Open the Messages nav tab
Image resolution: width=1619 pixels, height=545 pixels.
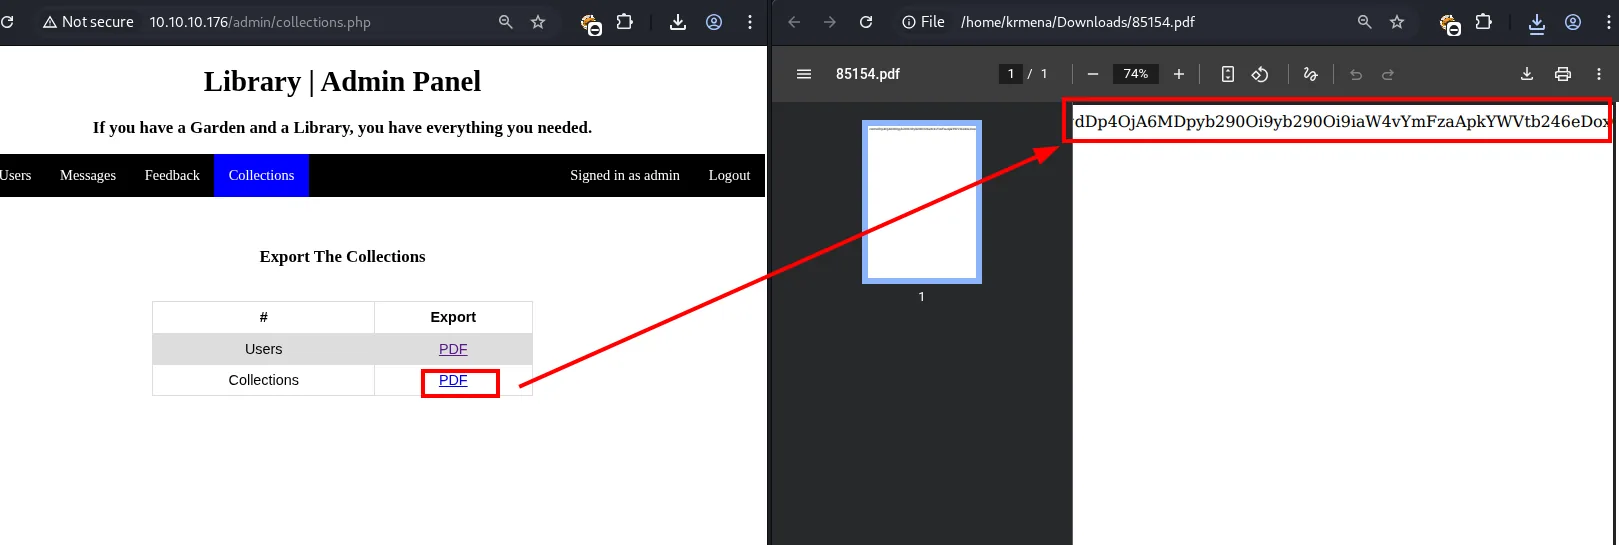pyautogui.click(x=88, y=175)
